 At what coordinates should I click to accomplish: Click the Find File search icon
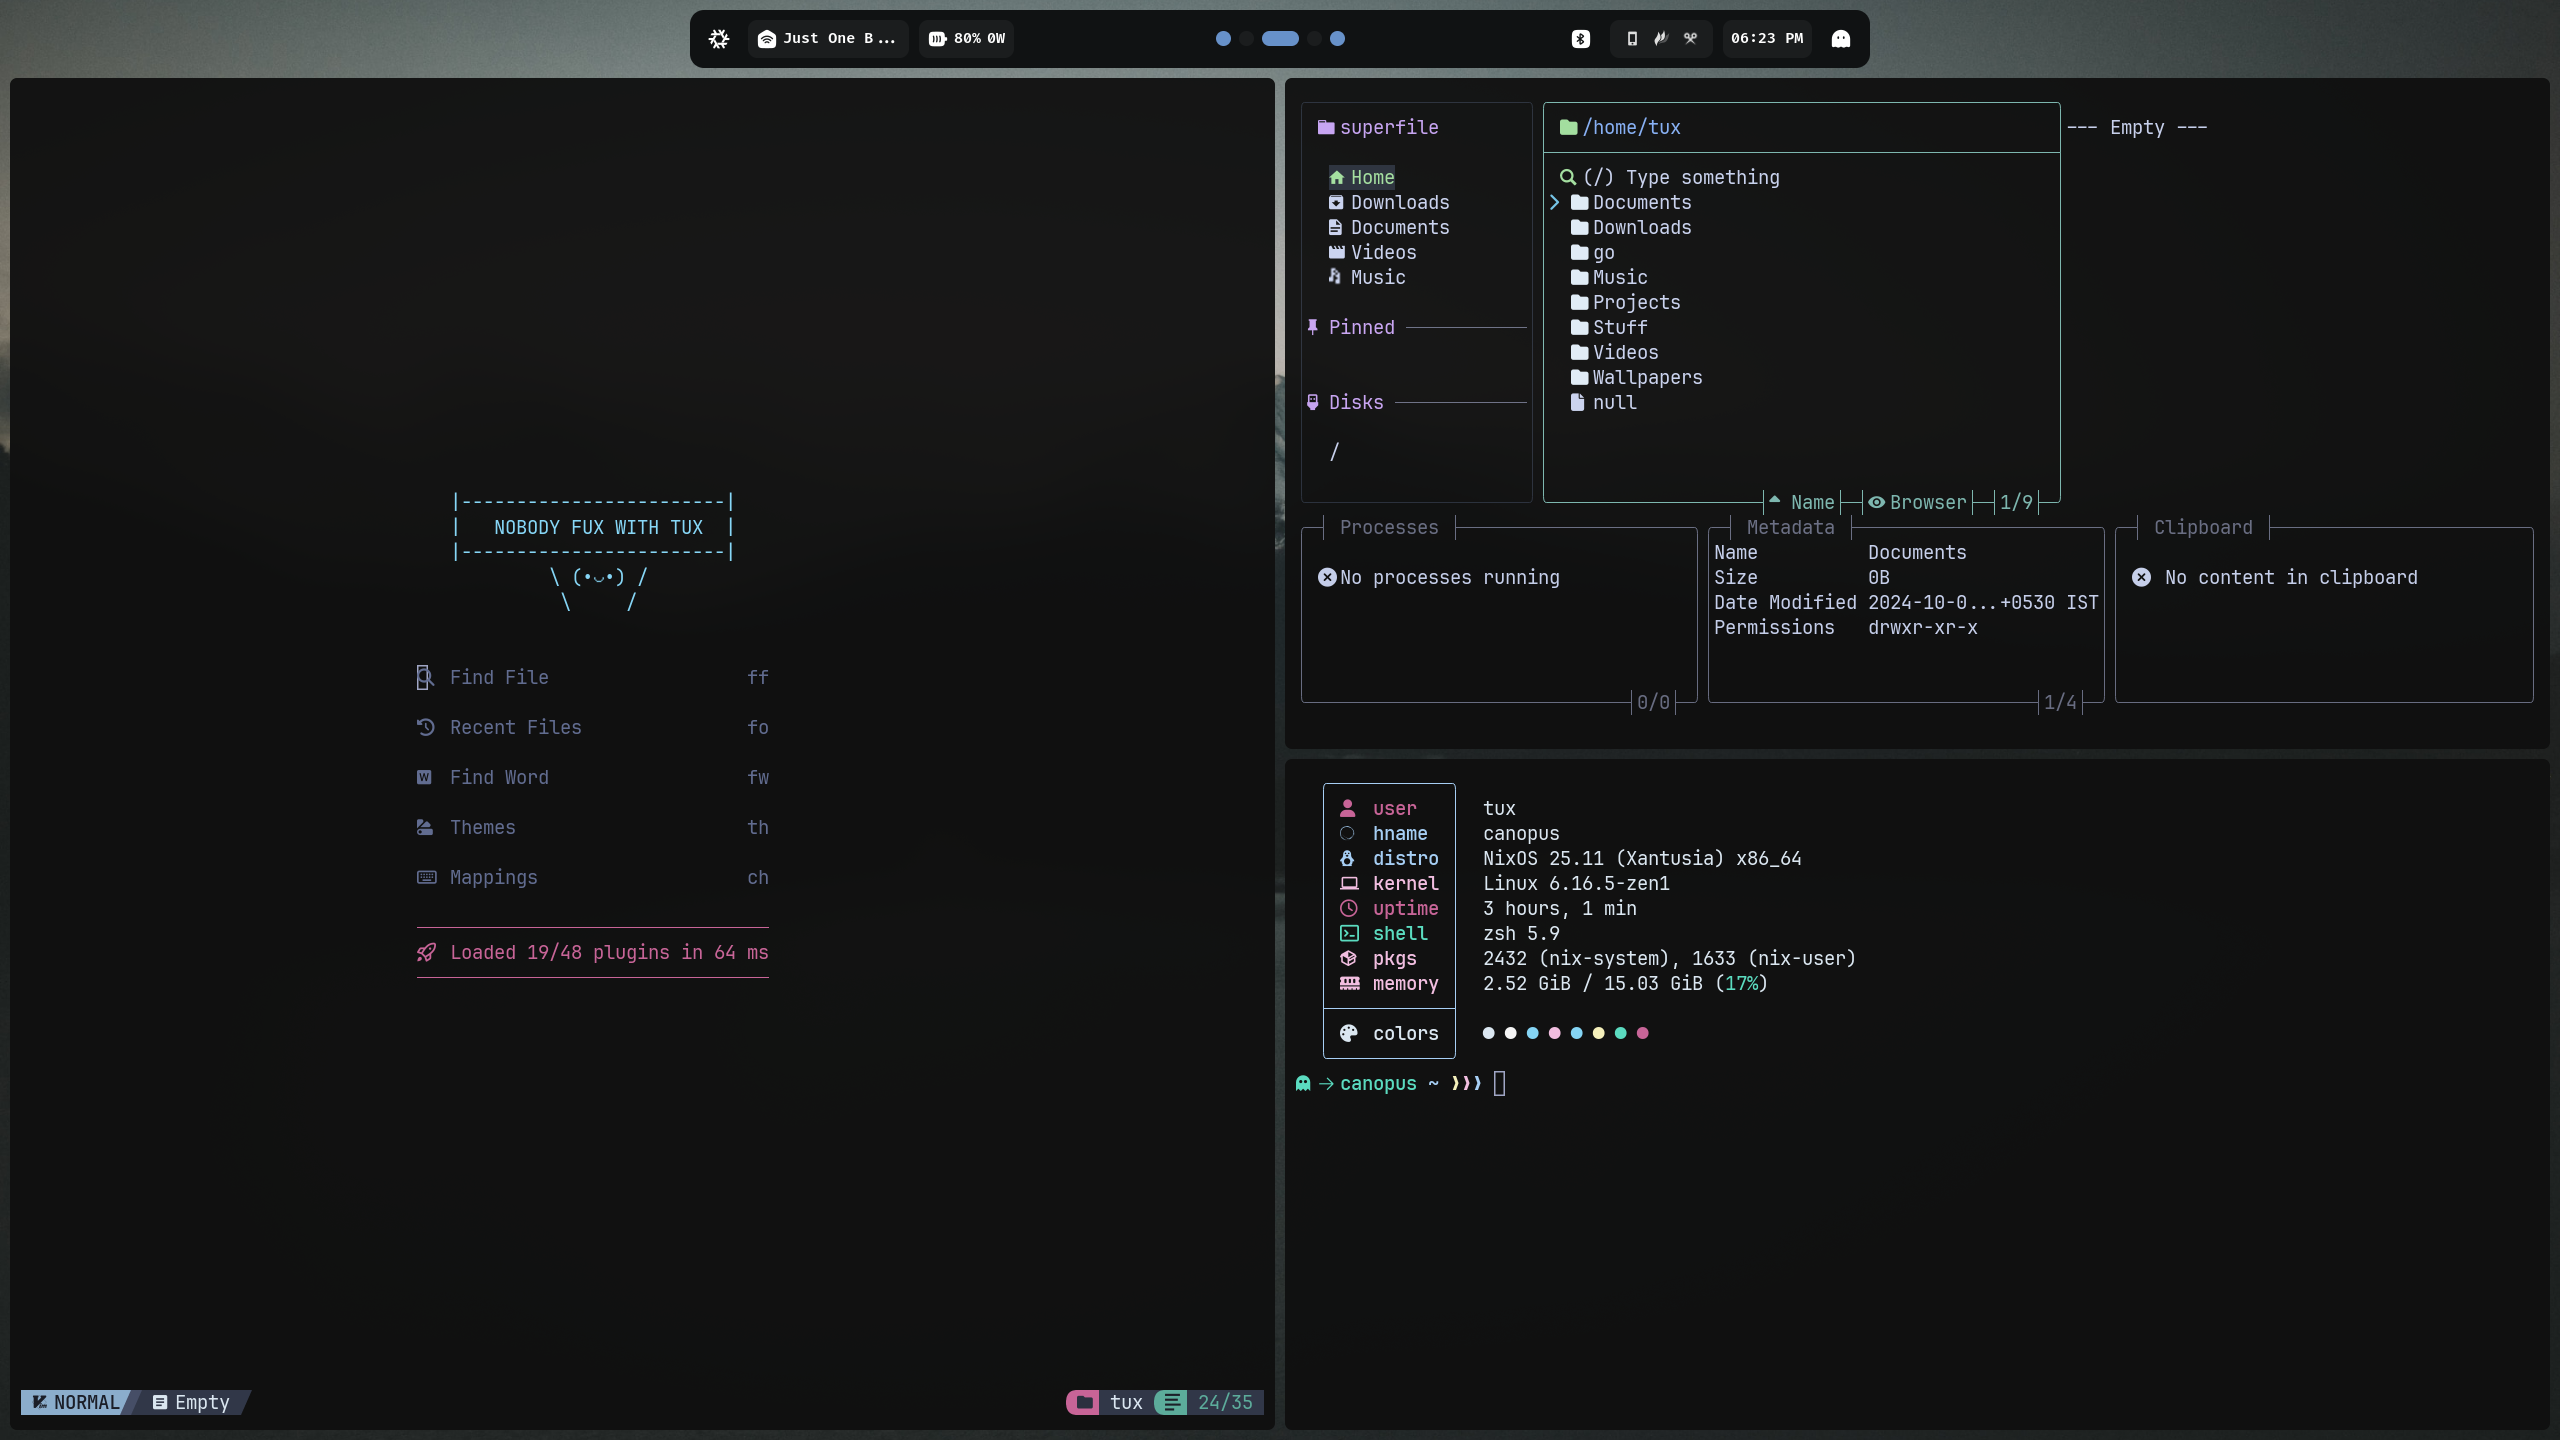425,678
